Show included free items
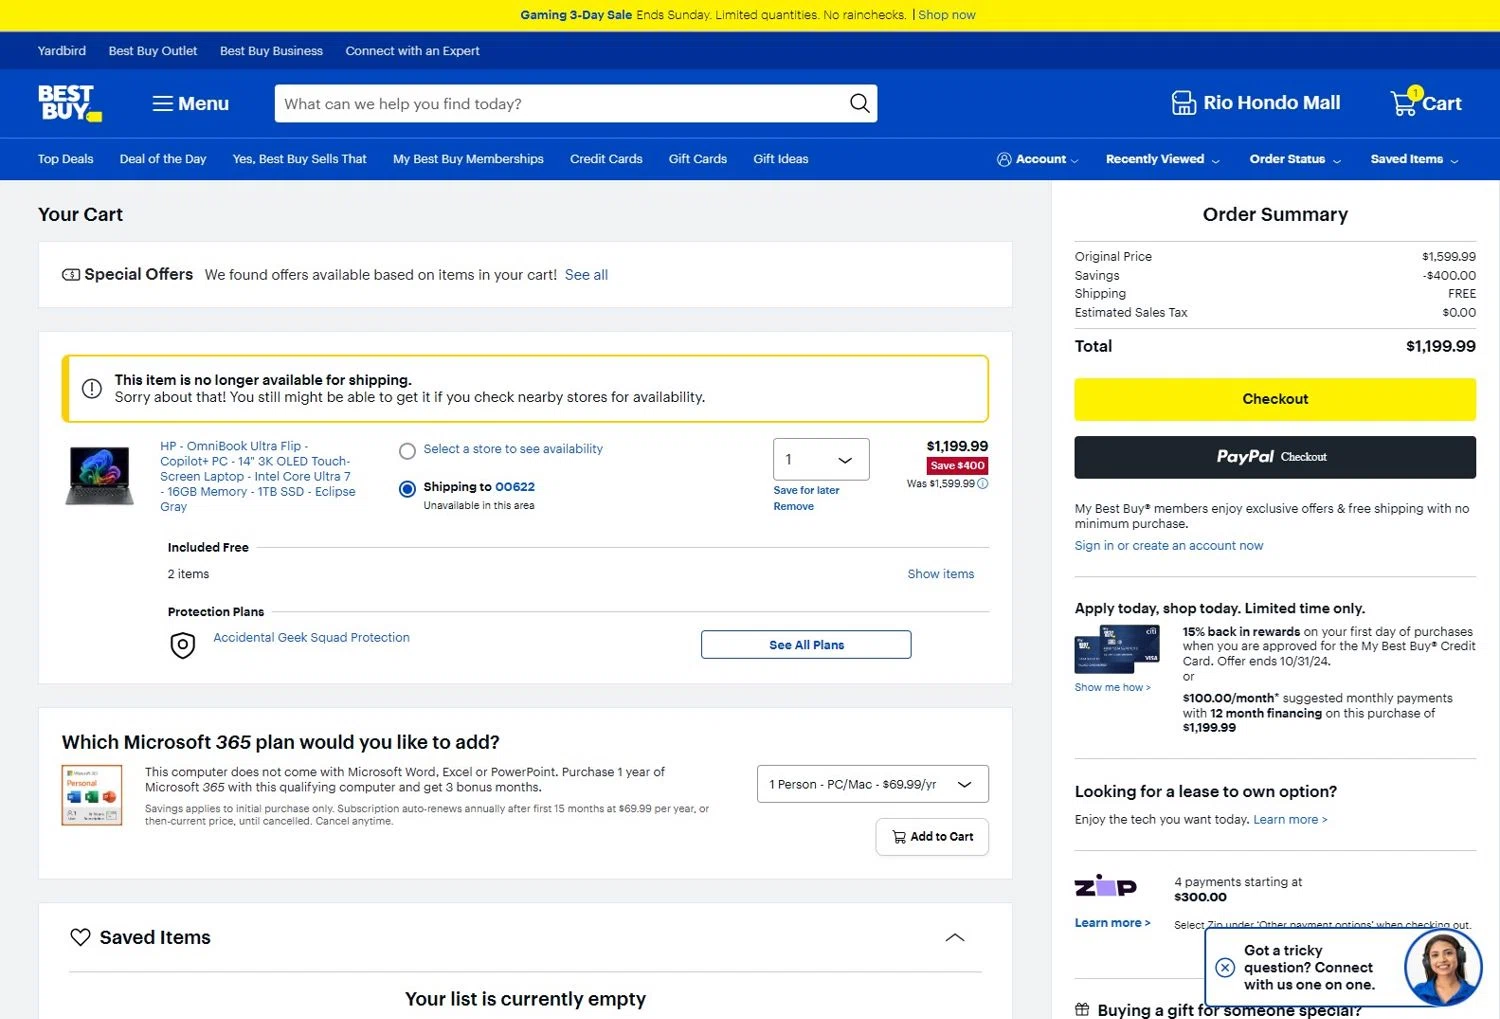Screen dimensions: 1500x1019 pyautogui.click(x=940, y=574)
